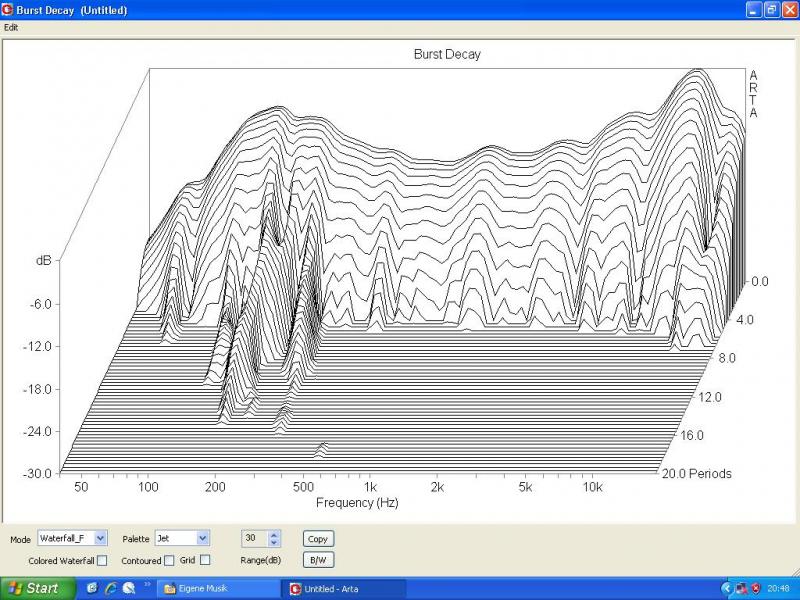Image resolution: width=800 pixels, height=600 pixels.
Task: Enable the Colored Waterfall checkbox
Action: [102, 561]
